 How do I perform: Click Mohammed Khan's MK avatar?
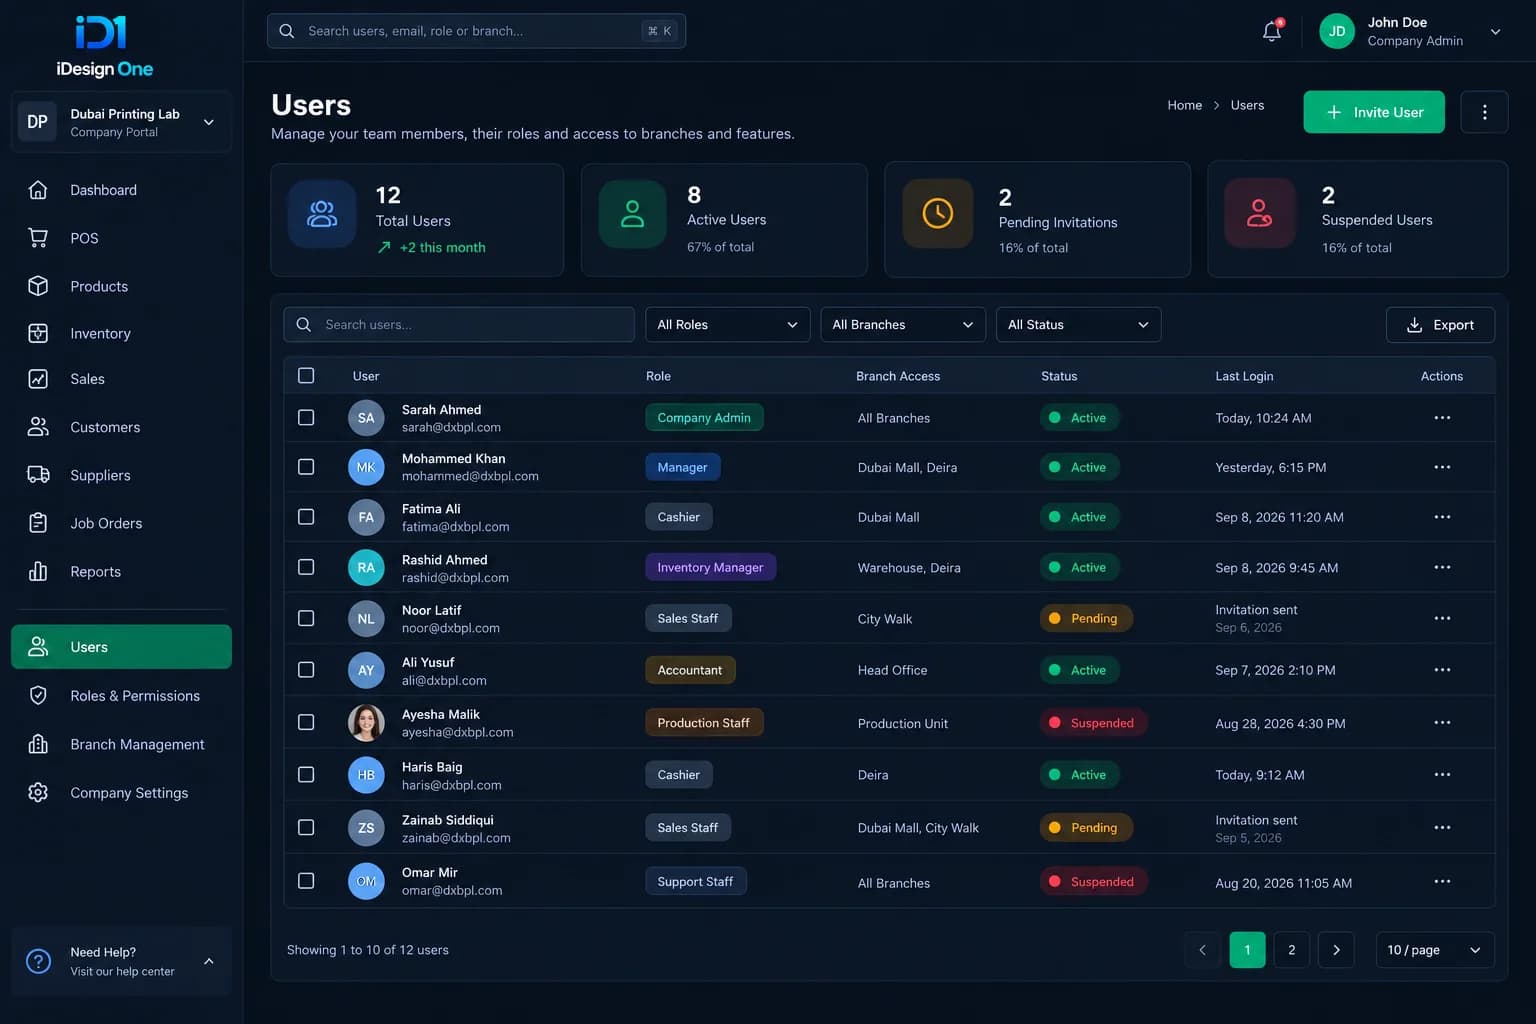[x=366, y=467]
